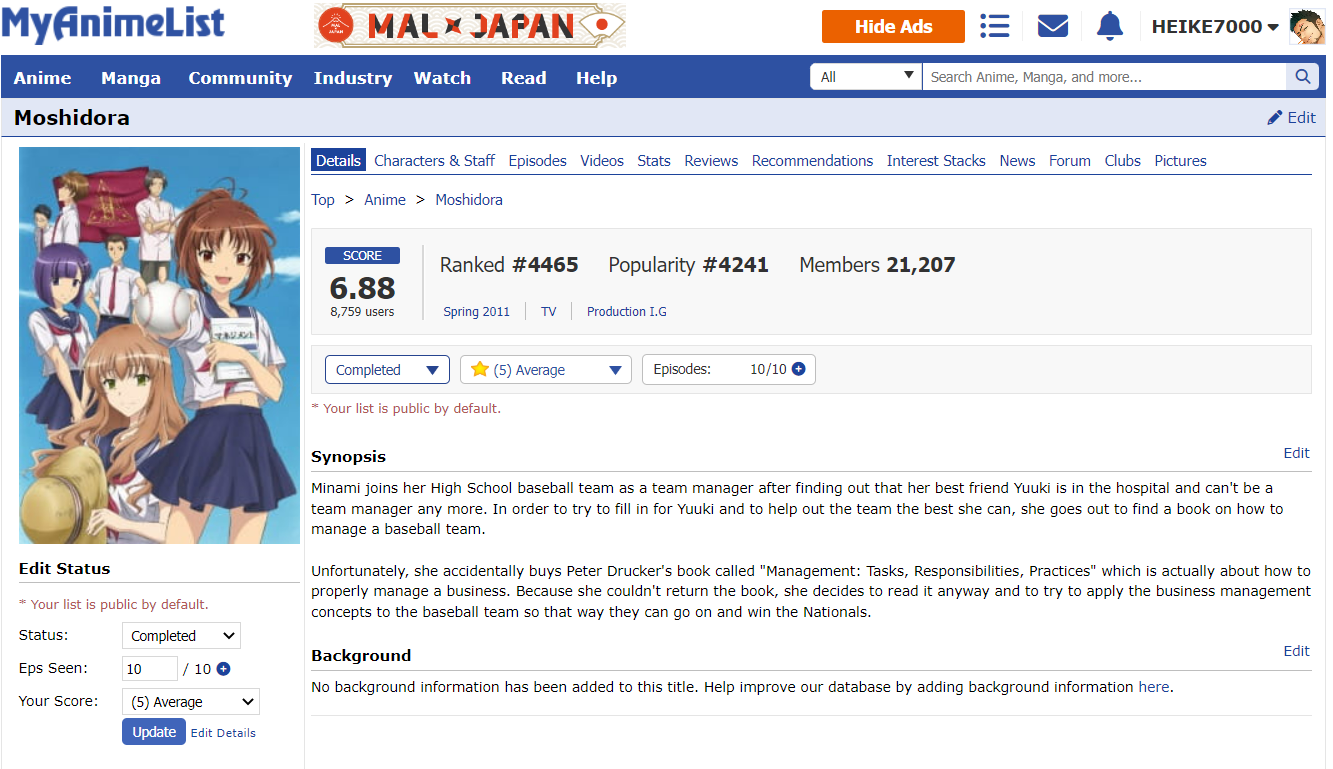Switch to Recommendations tab

(812, 161)
